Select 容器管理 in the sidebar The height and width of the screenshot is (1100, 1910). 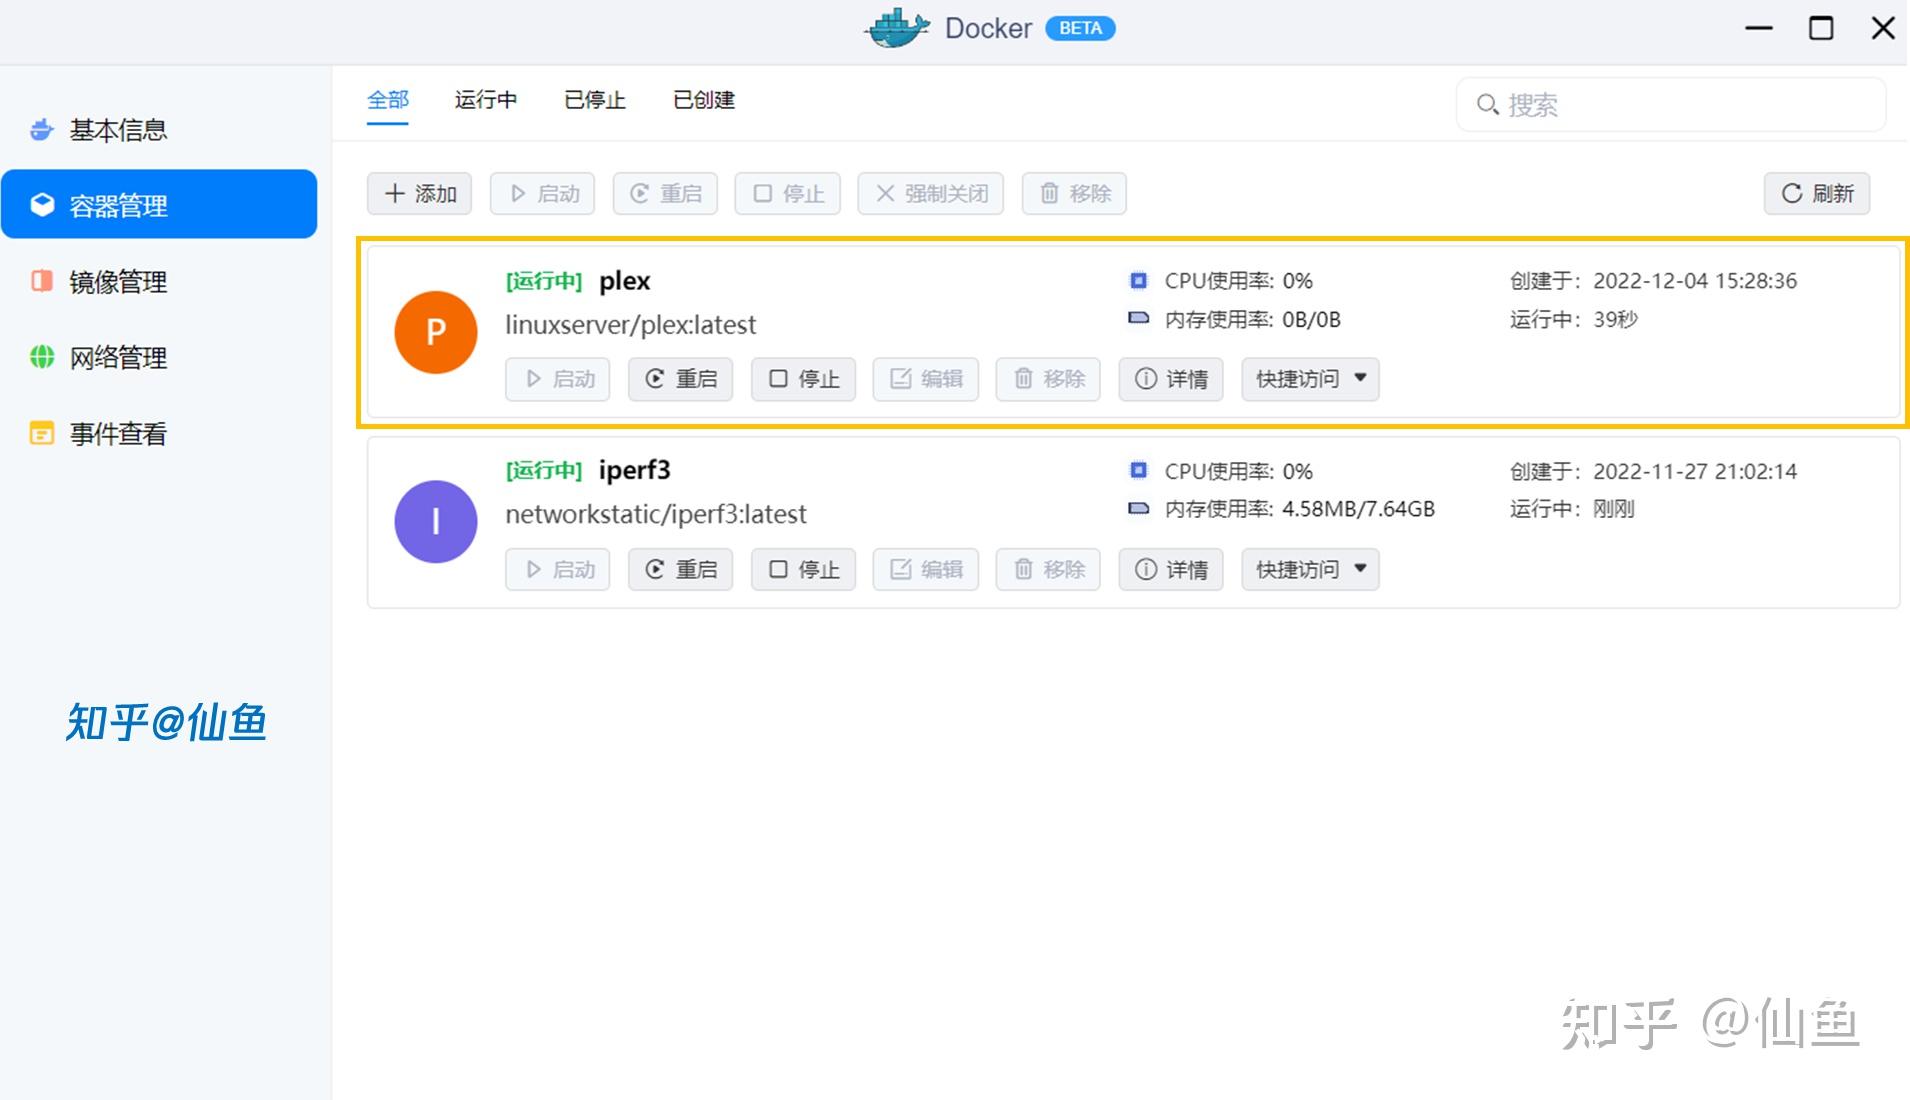159,204
